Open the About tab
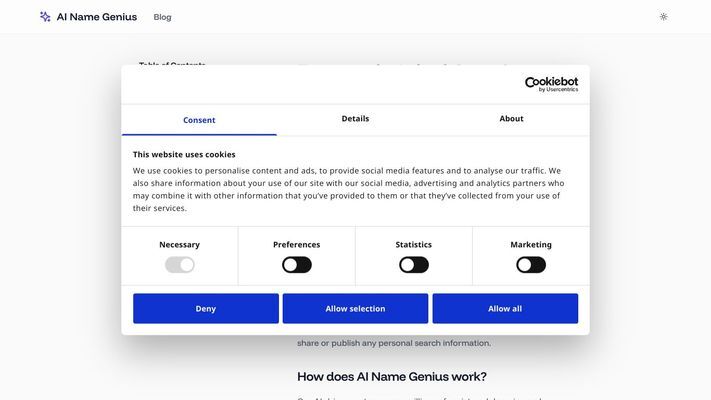 511,119
